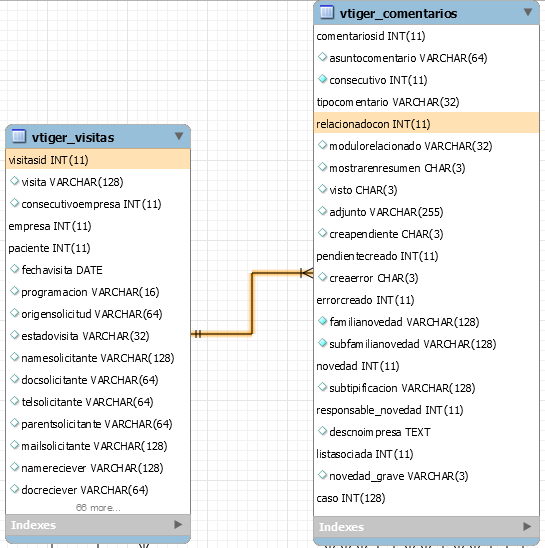Screen dimensions: 545x548
Task: Click diamond icon next to novedad_grave
Action: coord(322,475)
